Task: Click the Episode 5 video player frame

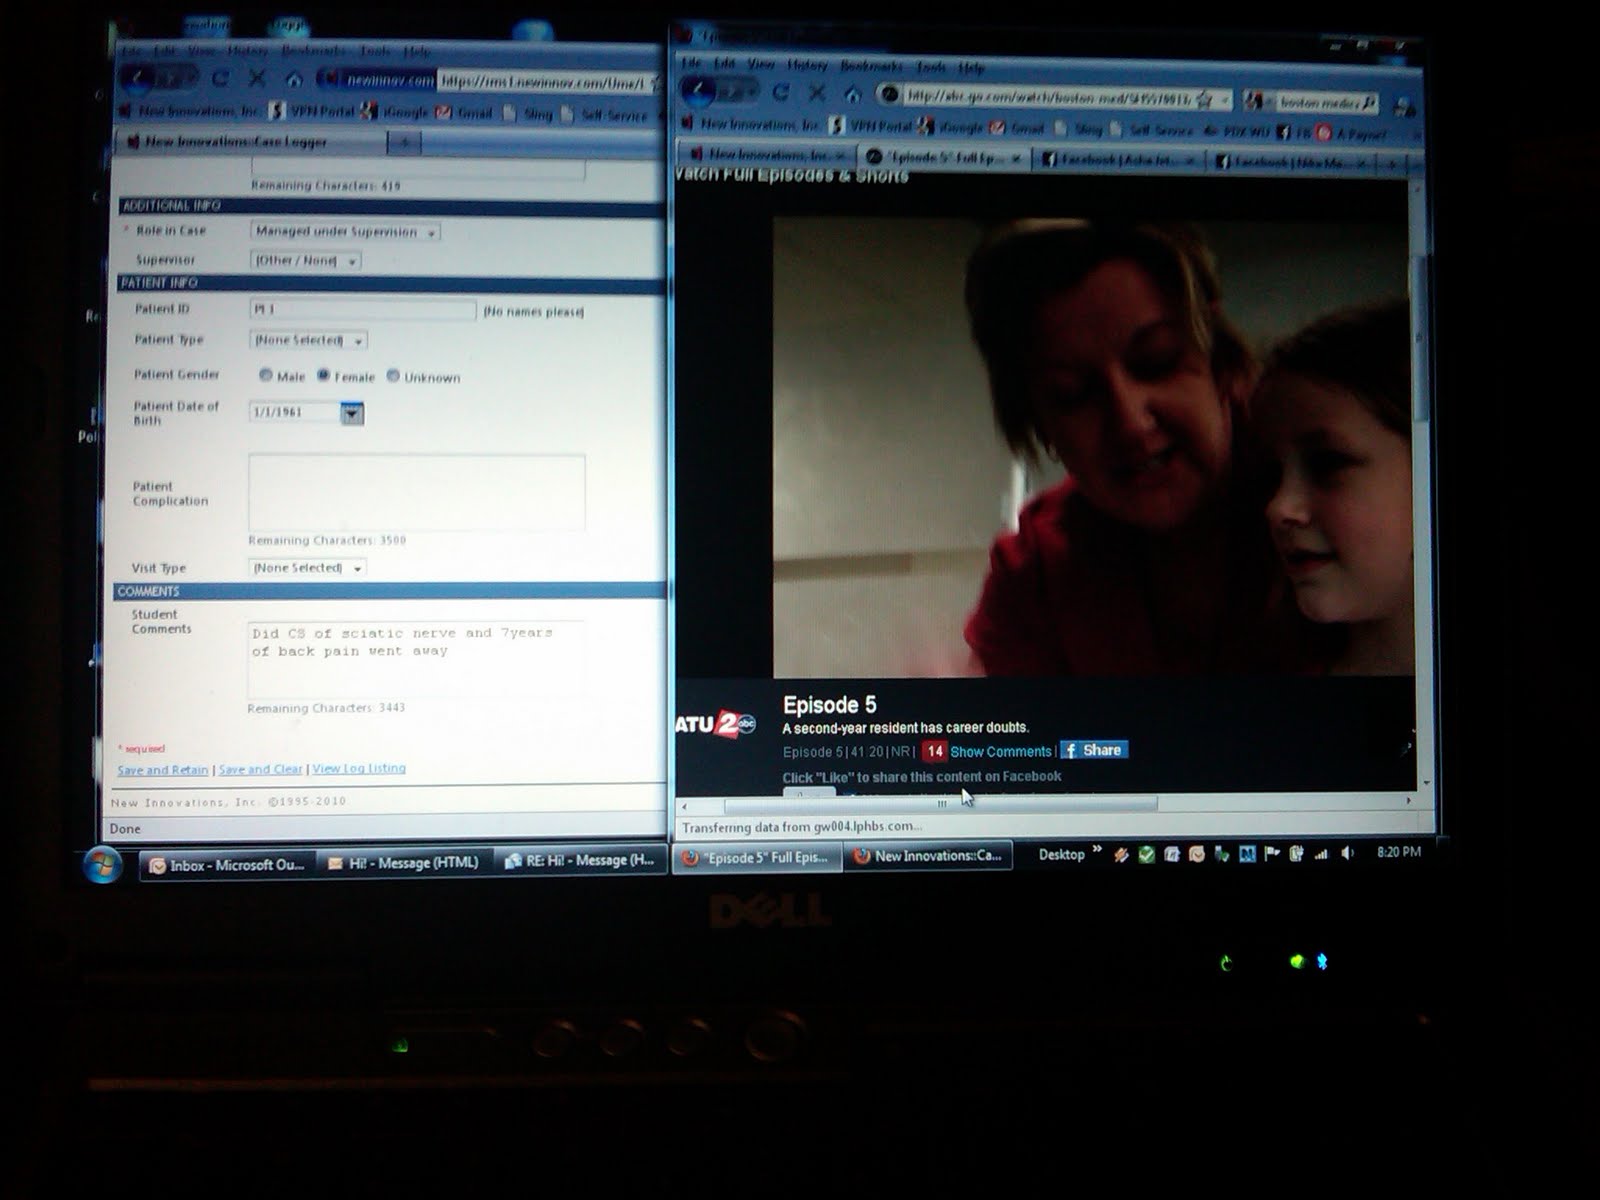Action: tap(1093, 446)
